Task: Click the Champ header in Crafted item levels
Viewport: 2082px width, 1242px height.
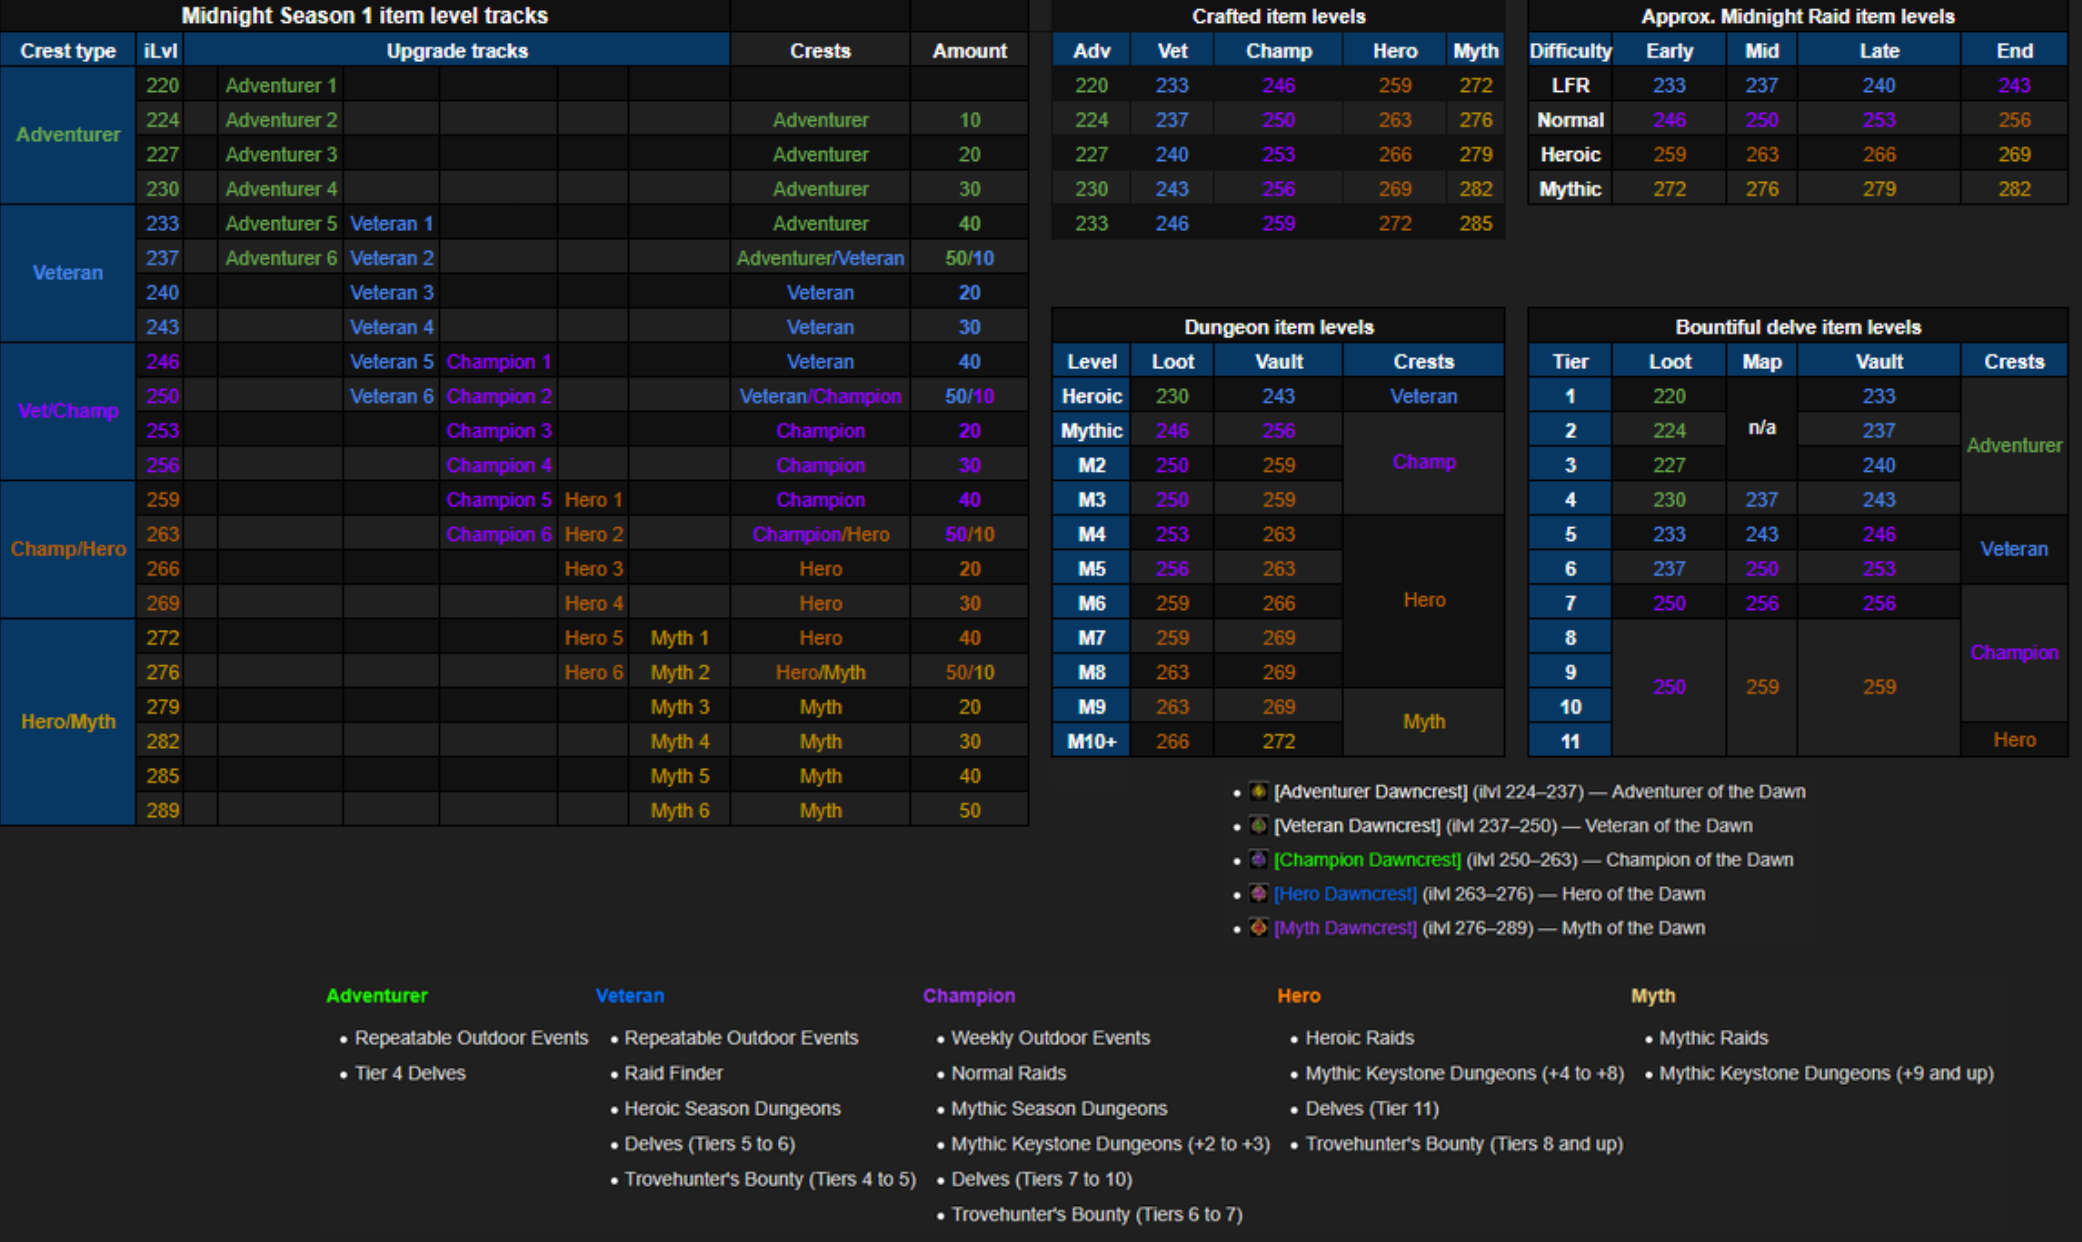Action: [x=1278, y=51]
